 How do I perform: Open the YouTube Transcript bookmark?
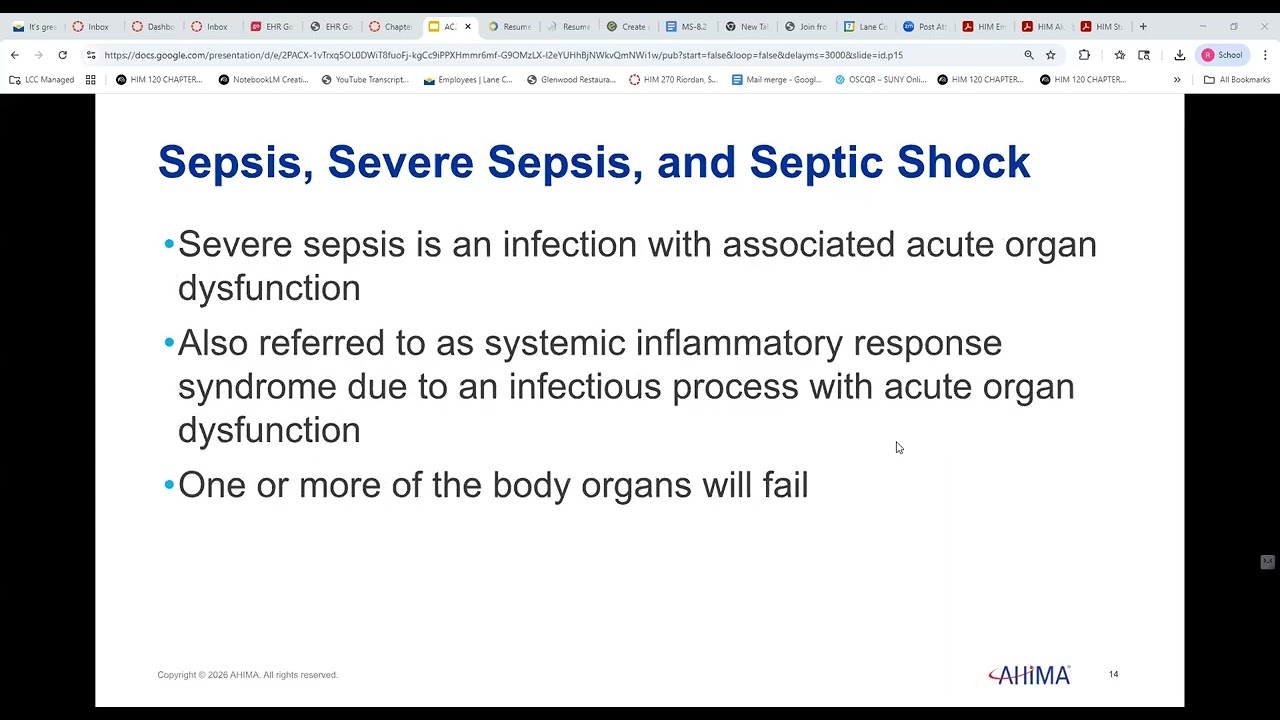point(365,79)
